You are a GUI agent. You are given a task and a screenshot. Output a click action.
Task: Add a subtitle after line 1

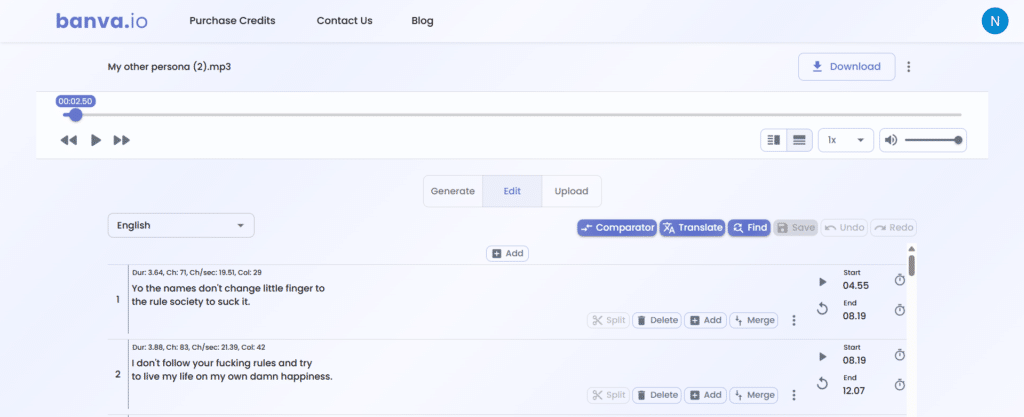coord(705,320)
